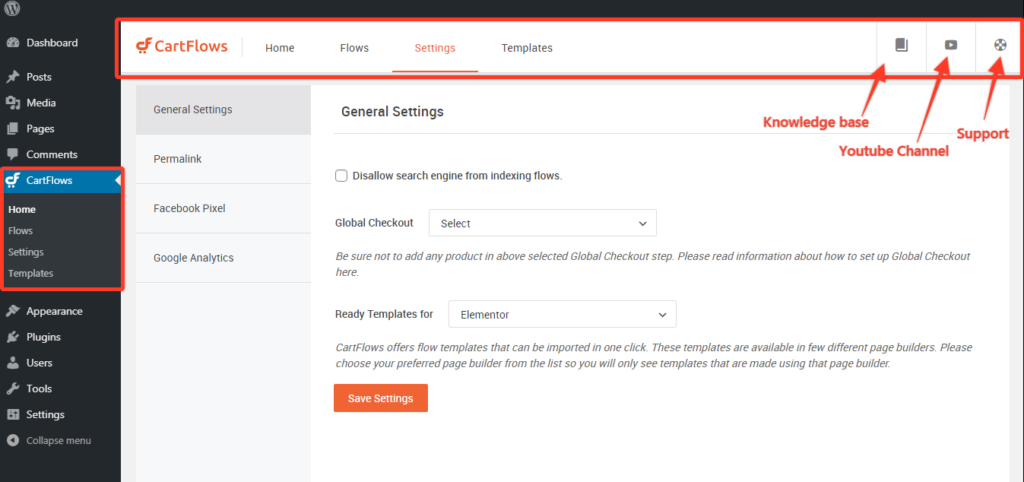Open Users in WordPress sidebar
The image size is (1024, 482).
pyautogui.click(x=39, y=362)
